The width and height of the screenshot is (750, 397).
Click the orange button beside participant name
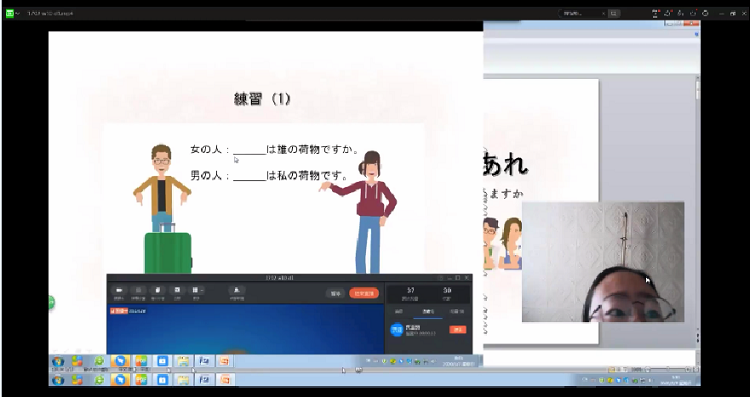(457, 330)
